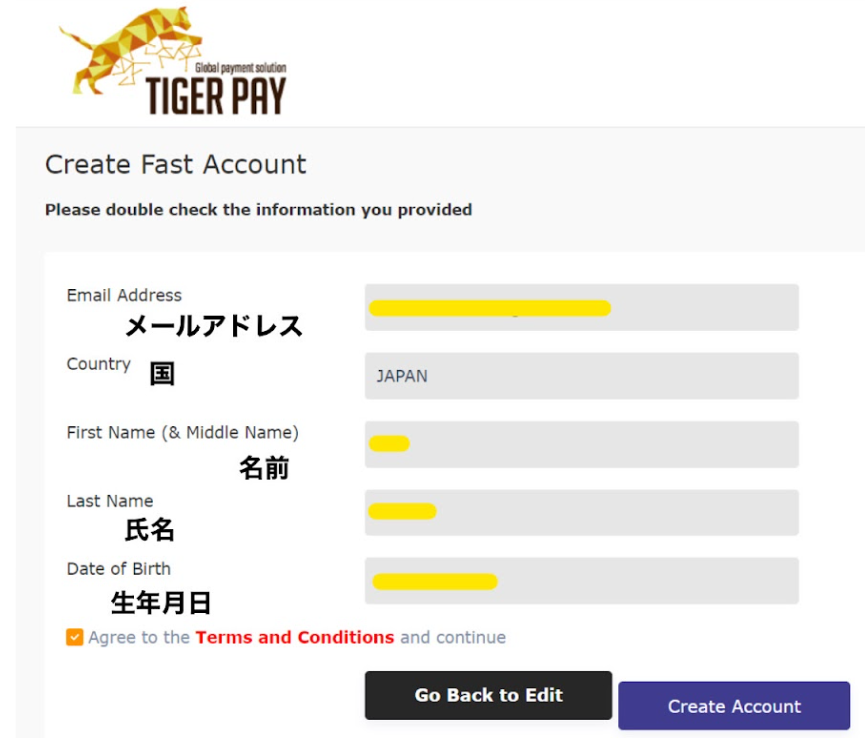Select the Country field showing JAPAN

(x=581, y=376)
